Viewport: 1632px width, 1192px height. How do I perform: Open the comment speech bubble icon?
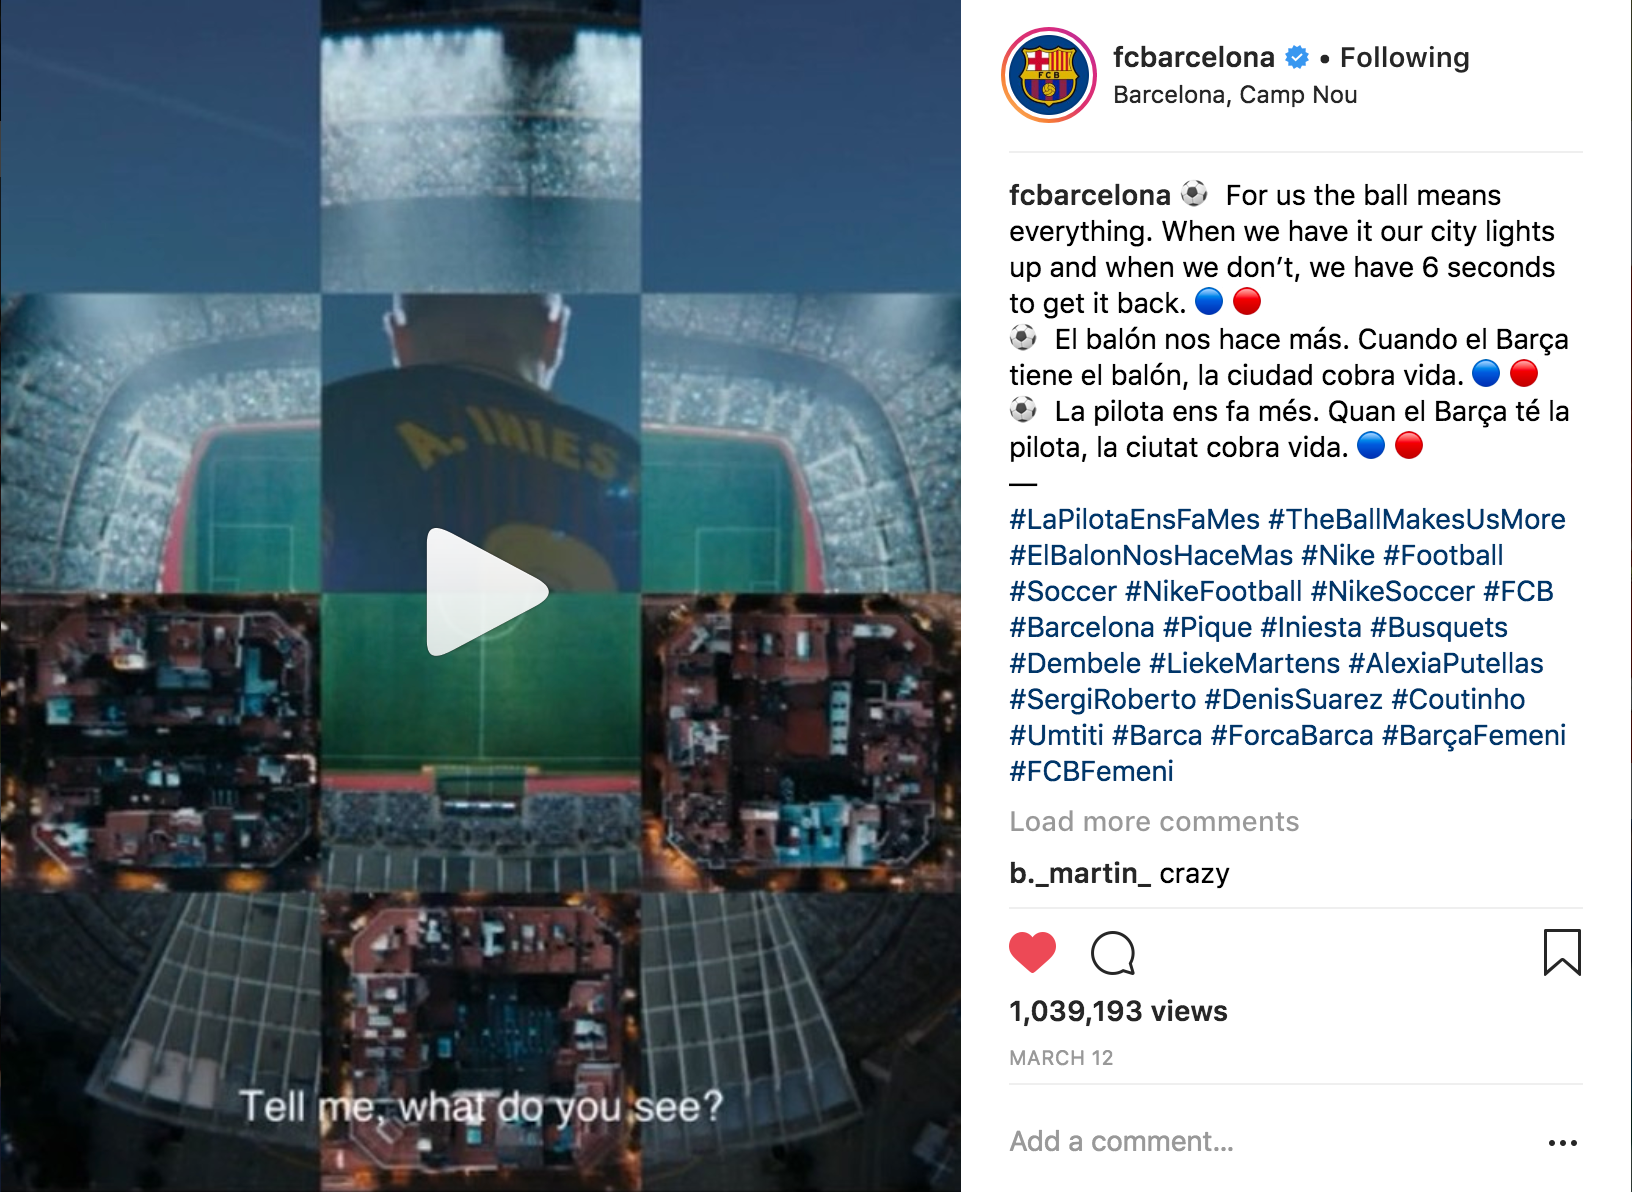pyautogui.click(x=1113, y=953)
